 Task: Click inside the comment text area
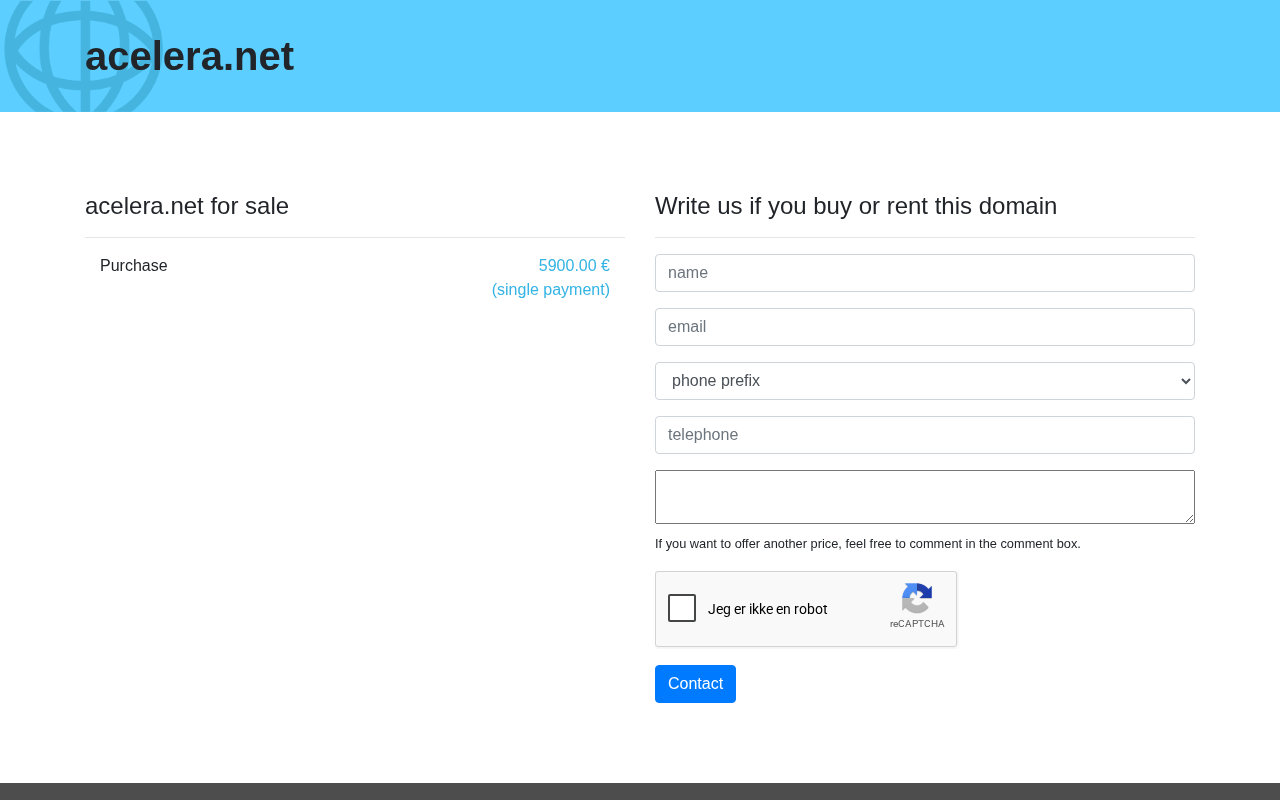tap(925, 497)
